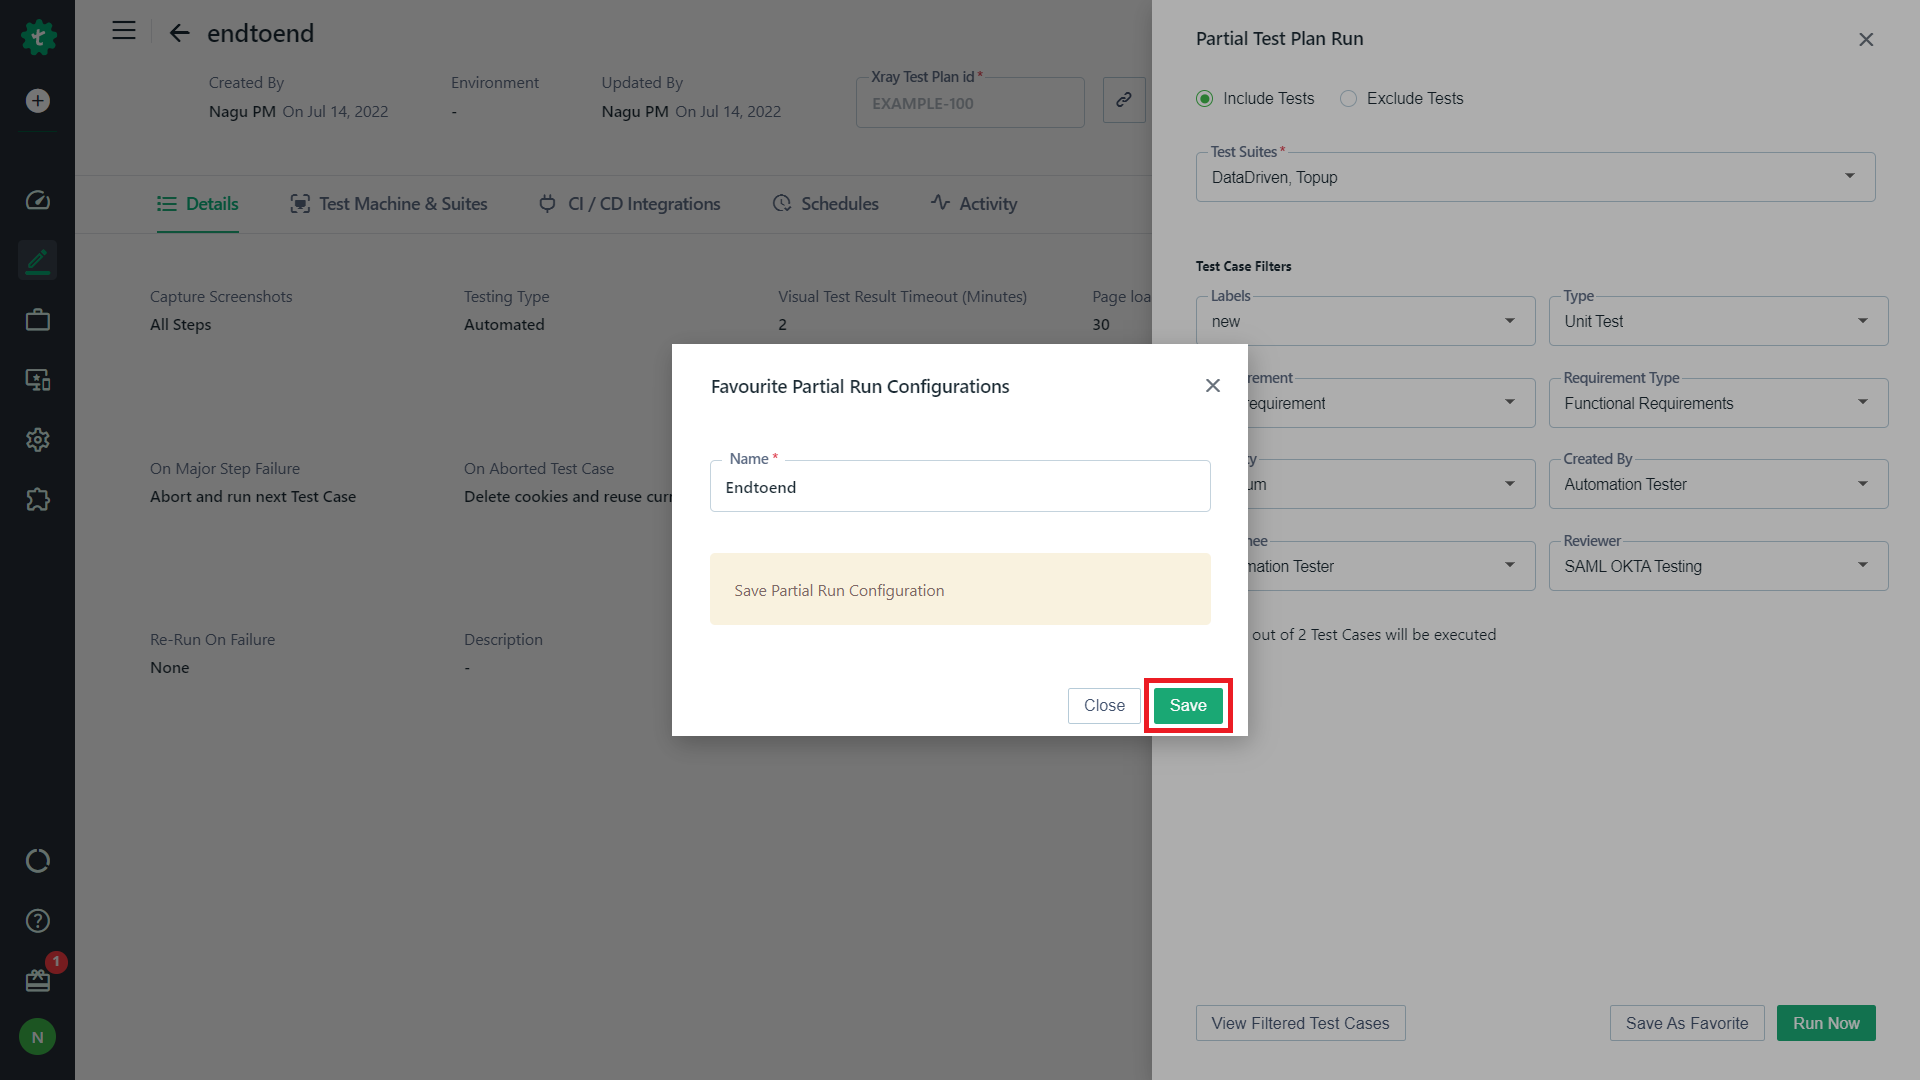Switch to the Schedules tab
Viewport: 1920px width, 1080px height.
click(x=826, y=204)
